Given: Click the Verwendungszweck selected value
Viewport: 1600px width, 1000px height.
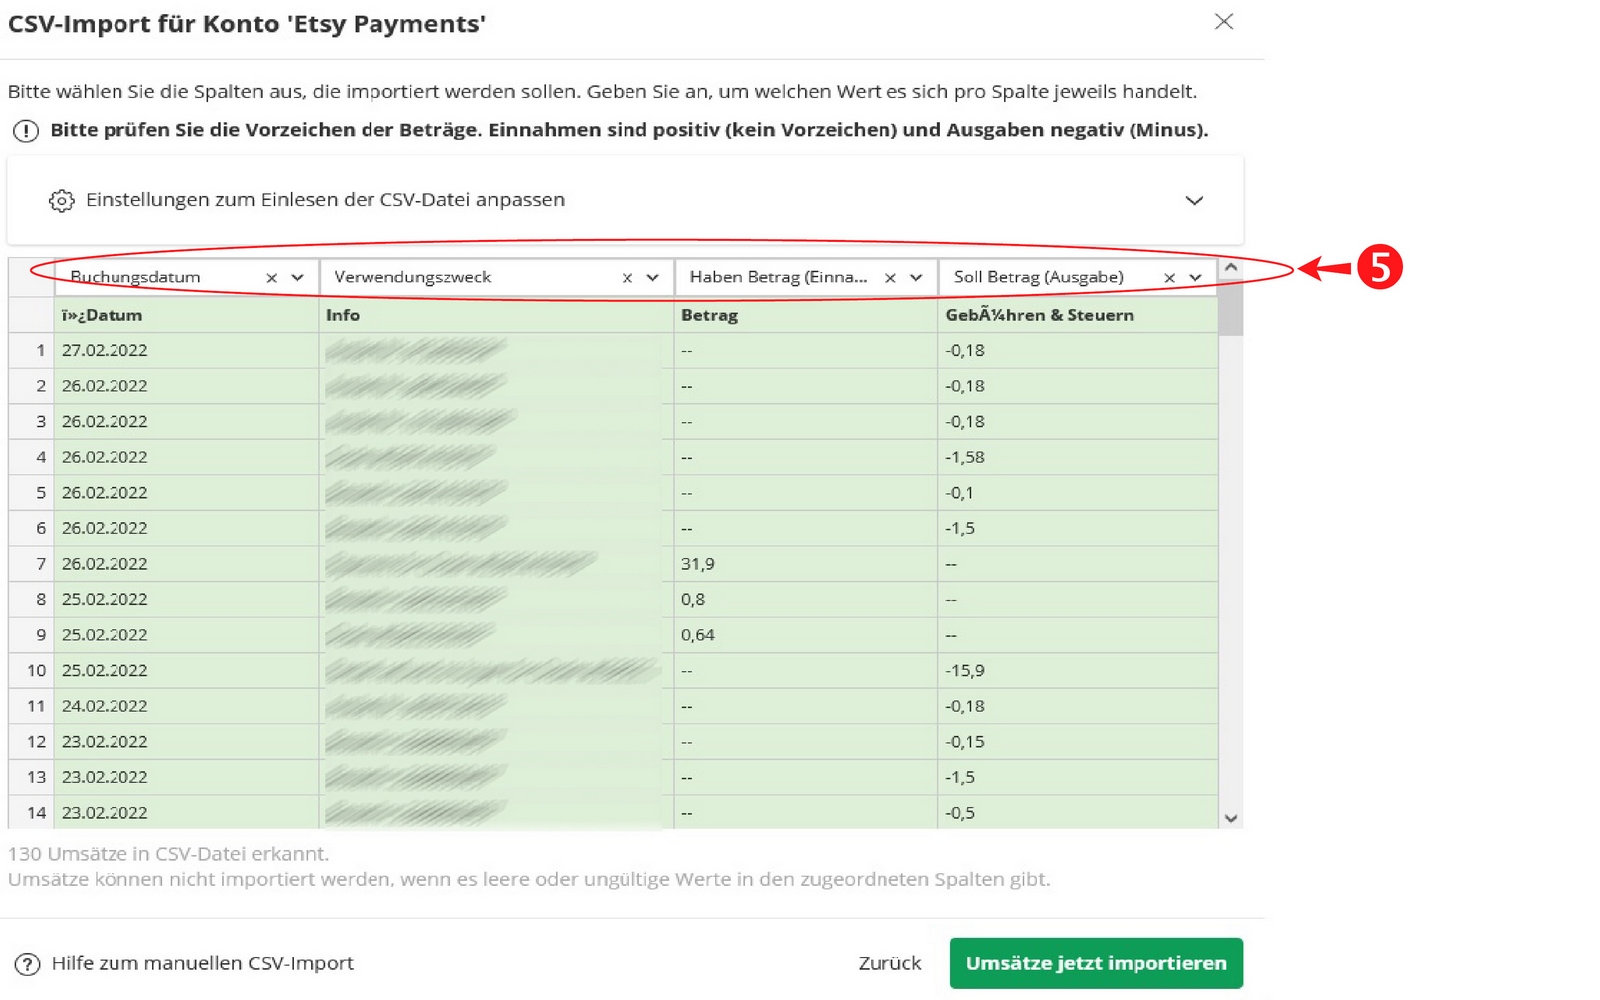Looking at the screenshot, I should pyautogui.click(x=412, y=277).
